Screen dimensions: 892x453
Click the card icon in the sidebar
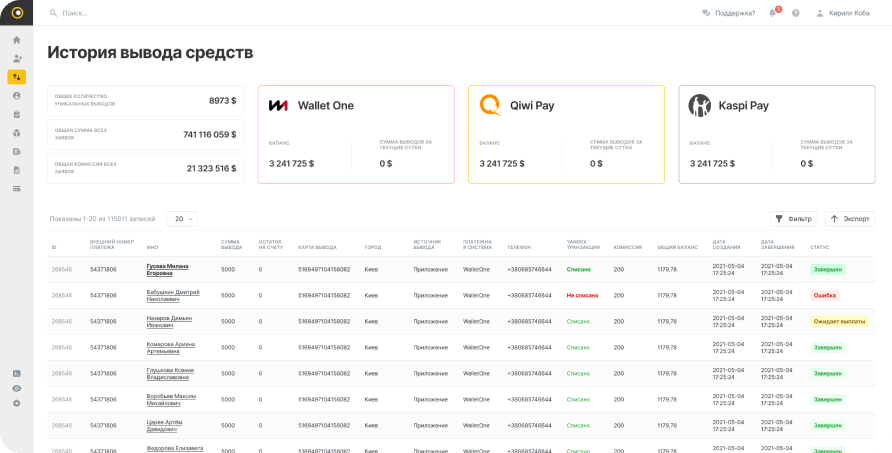tap(17, 188)
